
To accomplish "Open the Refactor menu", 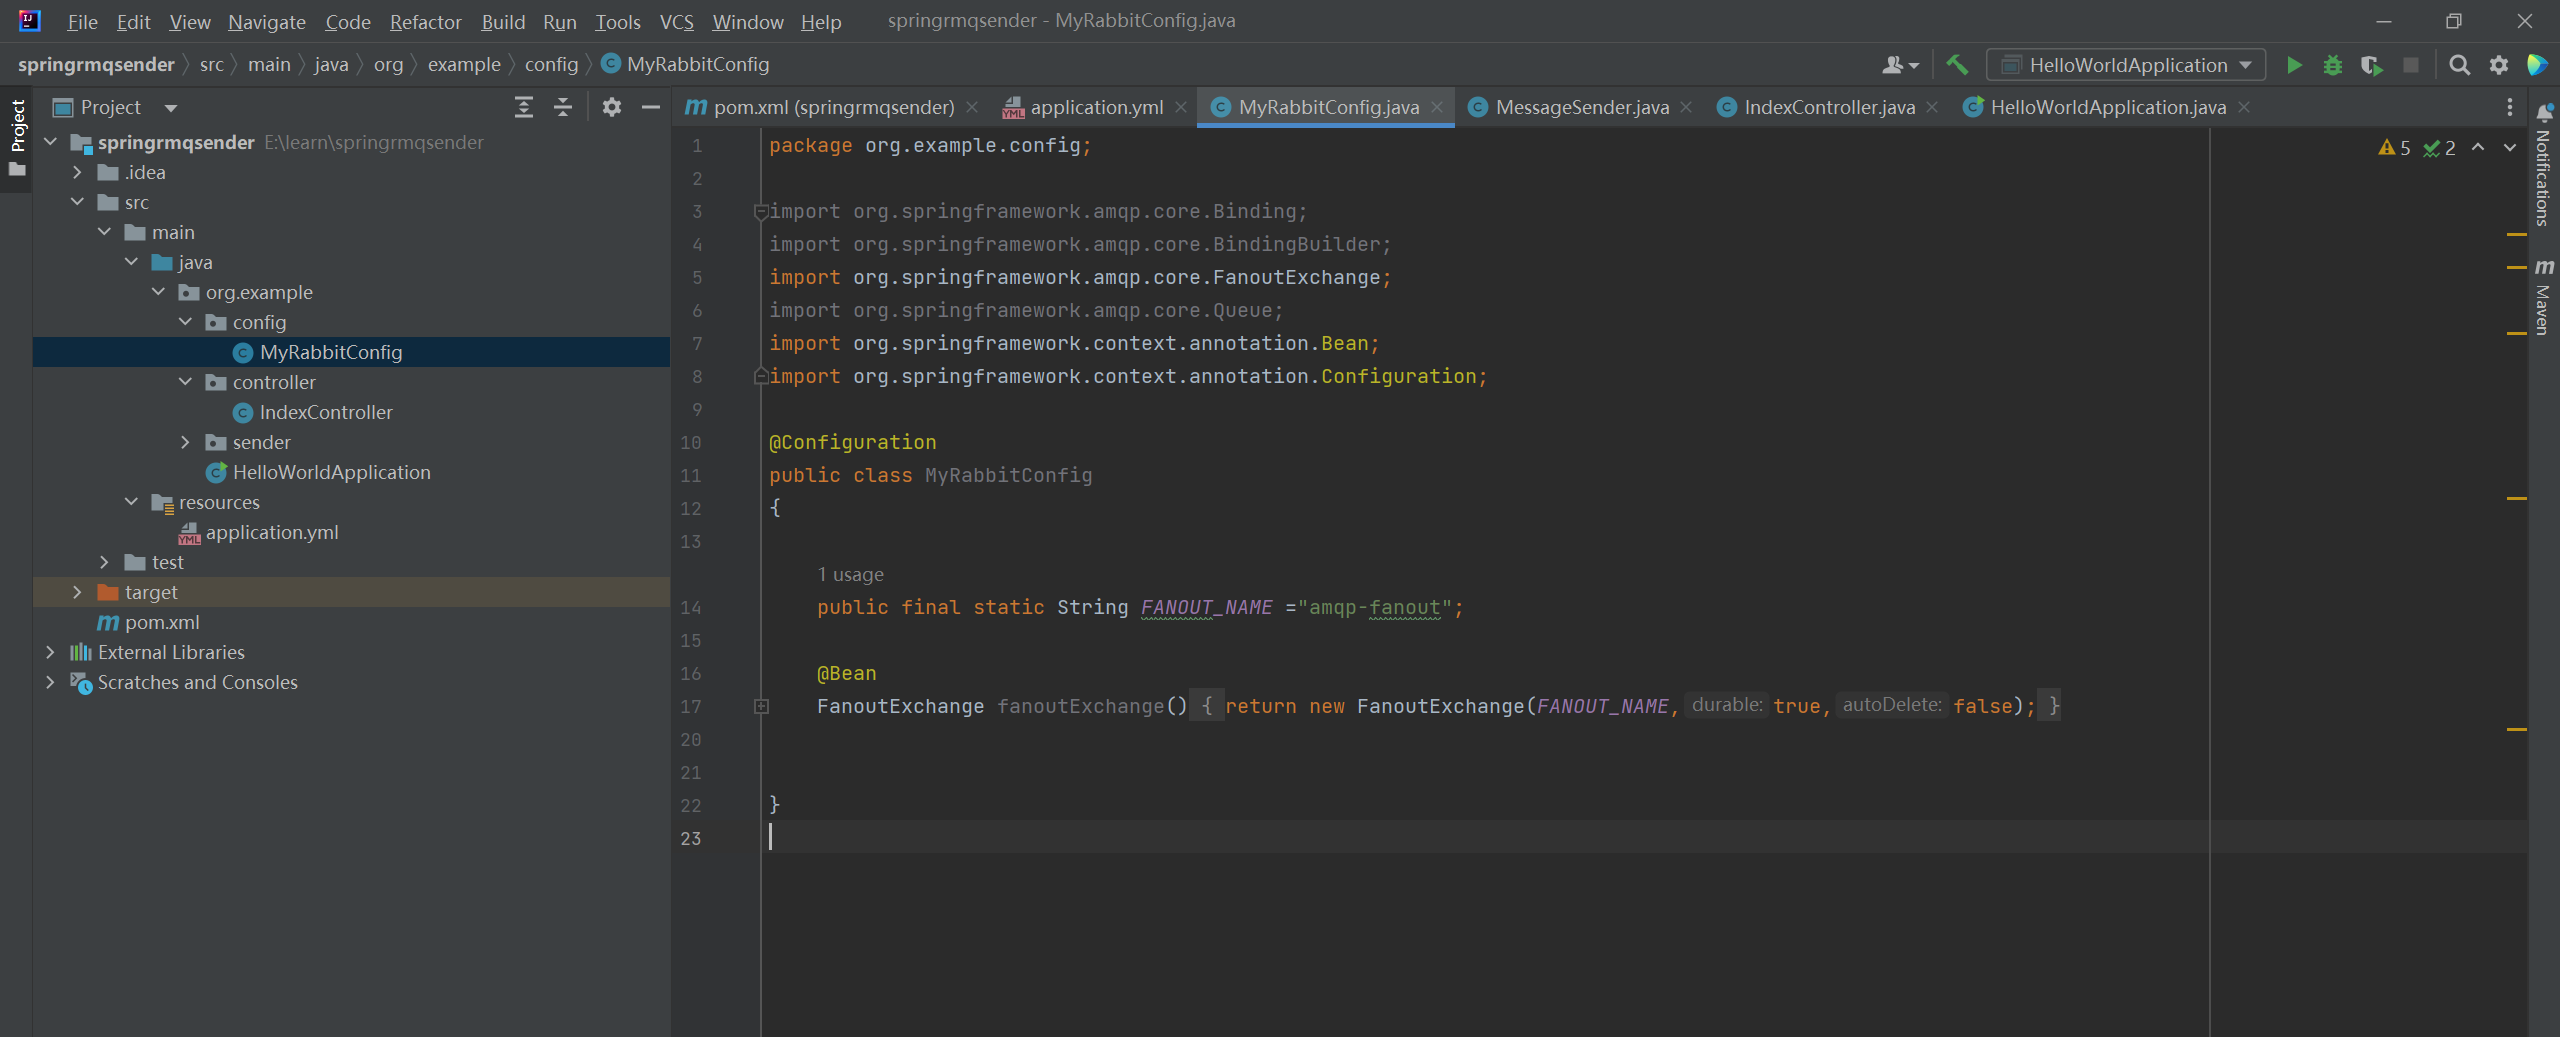I will click(x=425, y=21).
